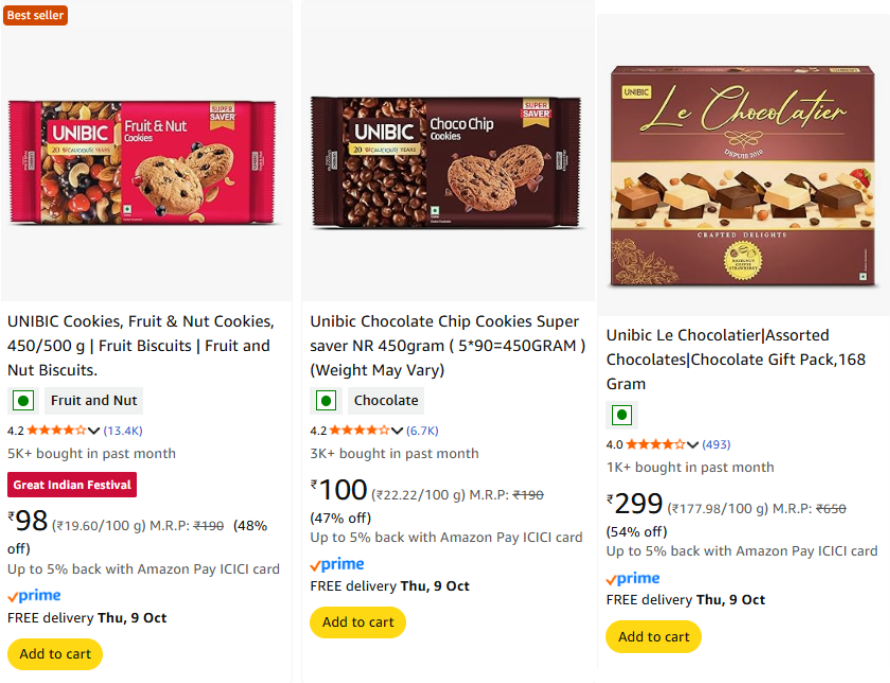890x683 pixels.
Task: Select the Fruit and Nut flavor tag
Action: [x=94, y=401]
